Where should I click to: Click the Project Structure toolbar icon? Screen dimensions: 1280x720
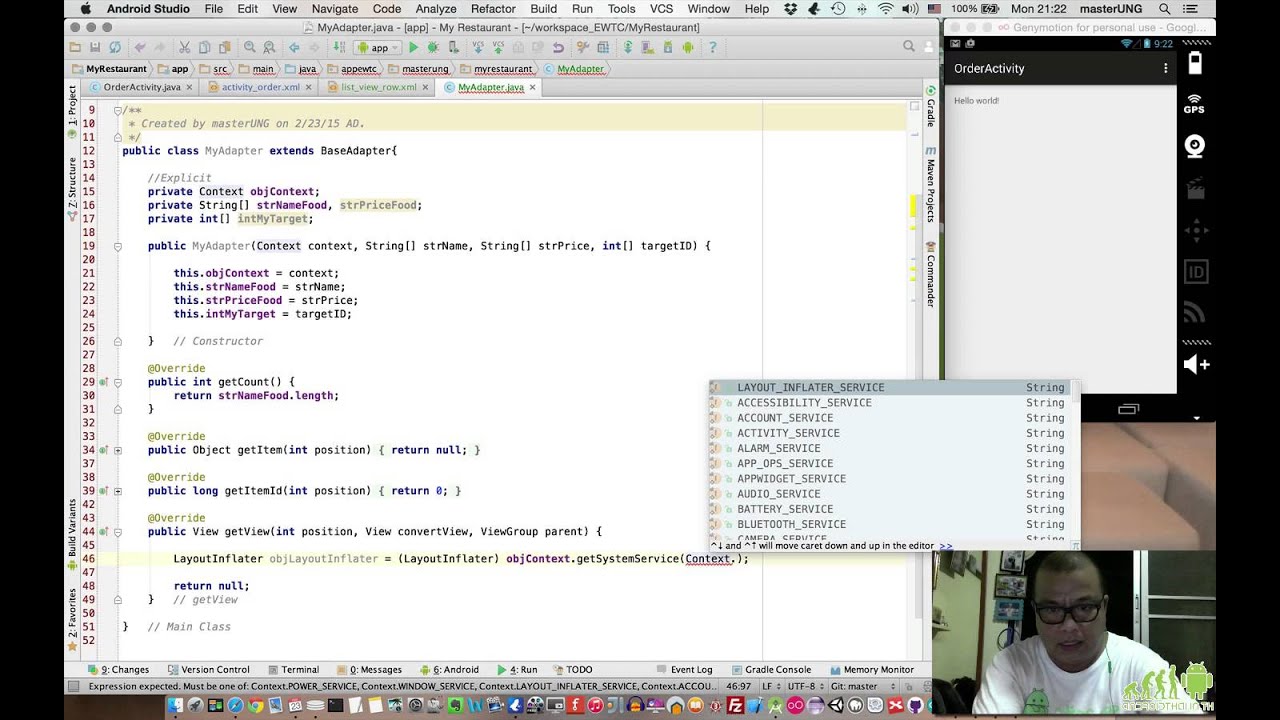[603, 47]
